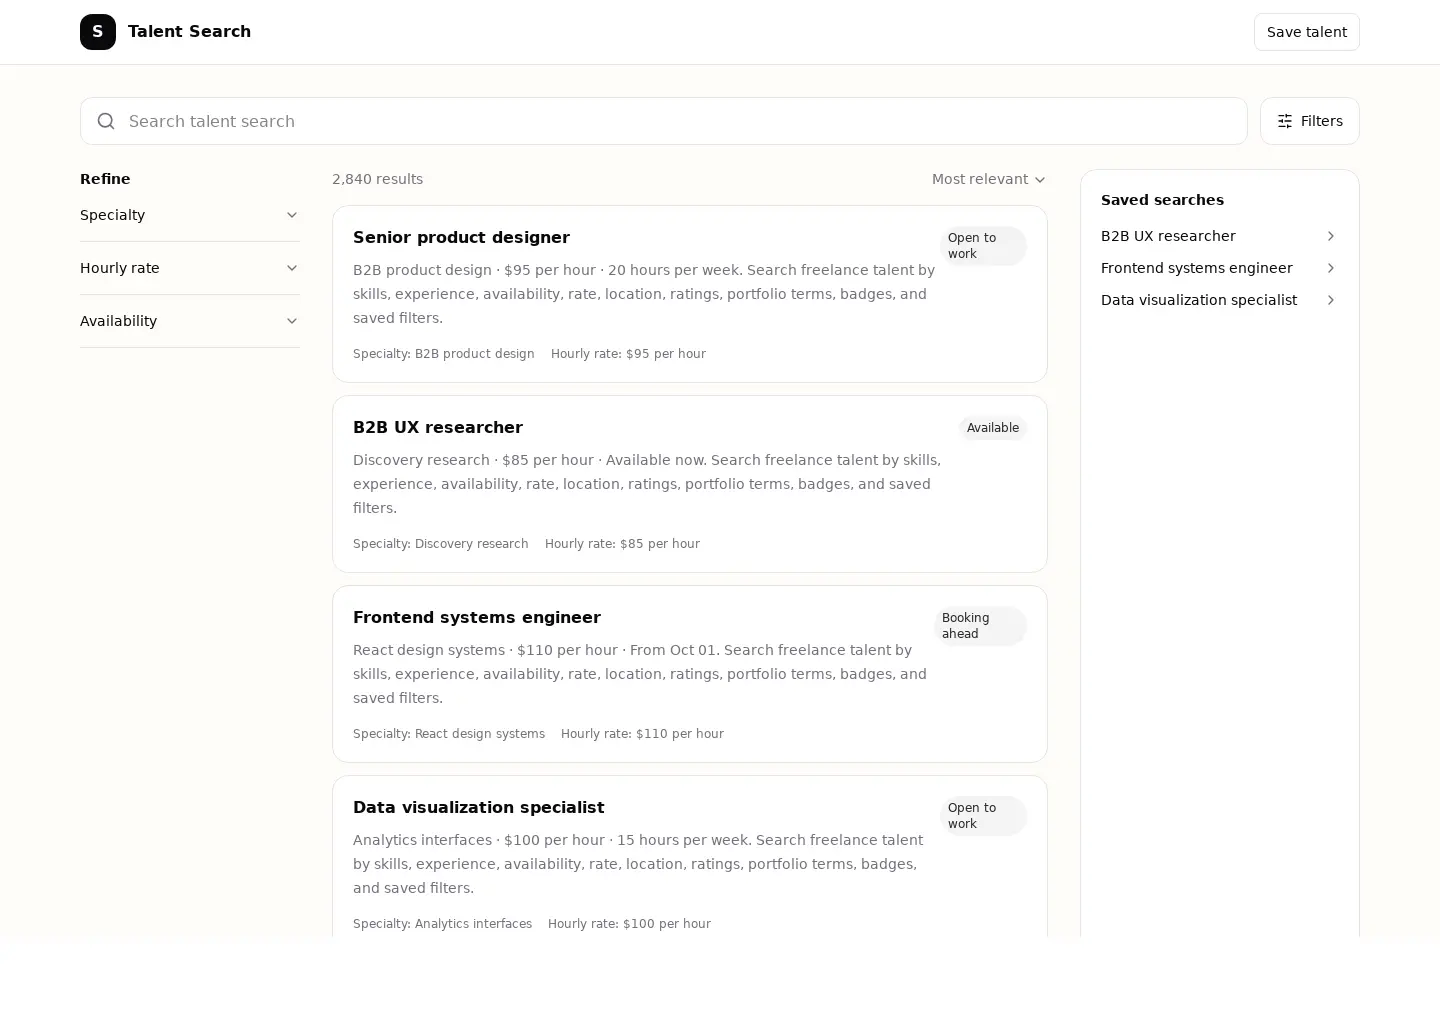Click the Refine heading

pyautogui.click(x=105, y=179)
